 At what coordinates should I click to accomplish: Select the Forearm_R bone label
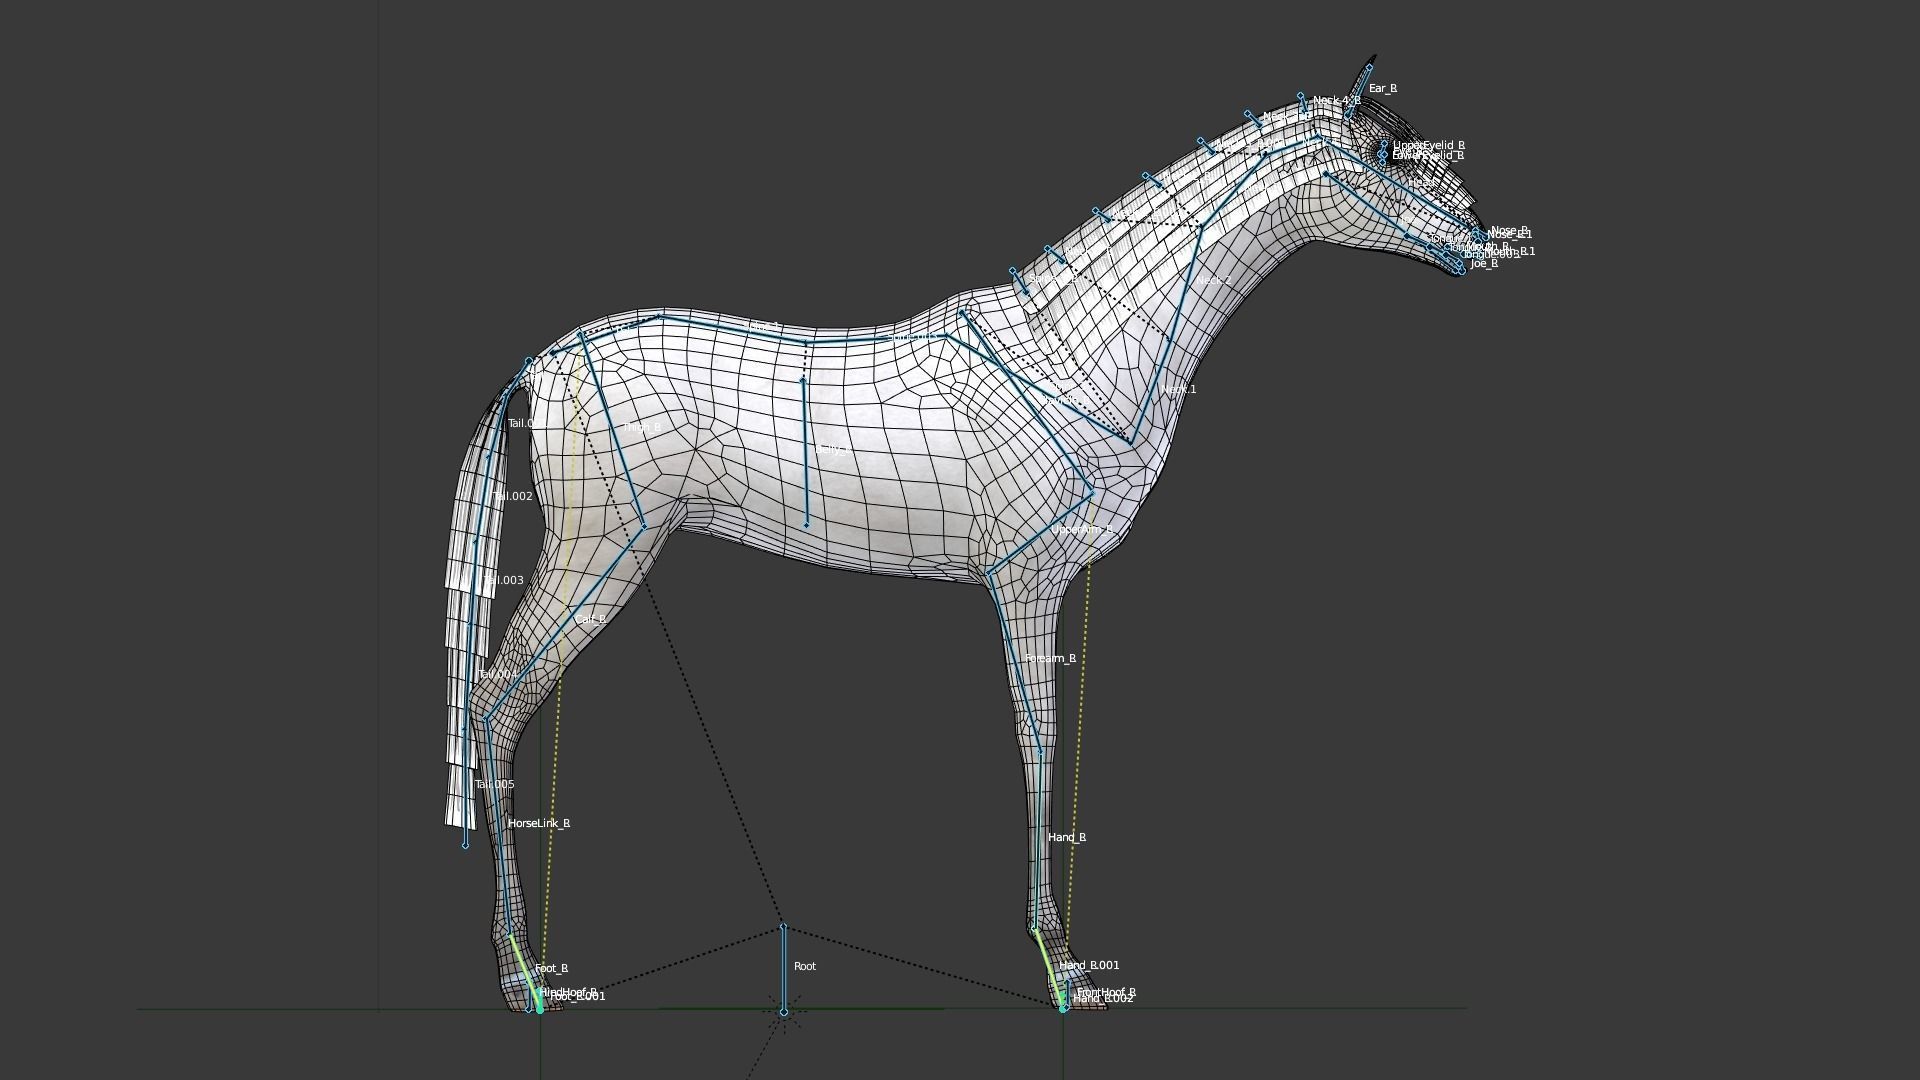click(x=1050, y=658)
